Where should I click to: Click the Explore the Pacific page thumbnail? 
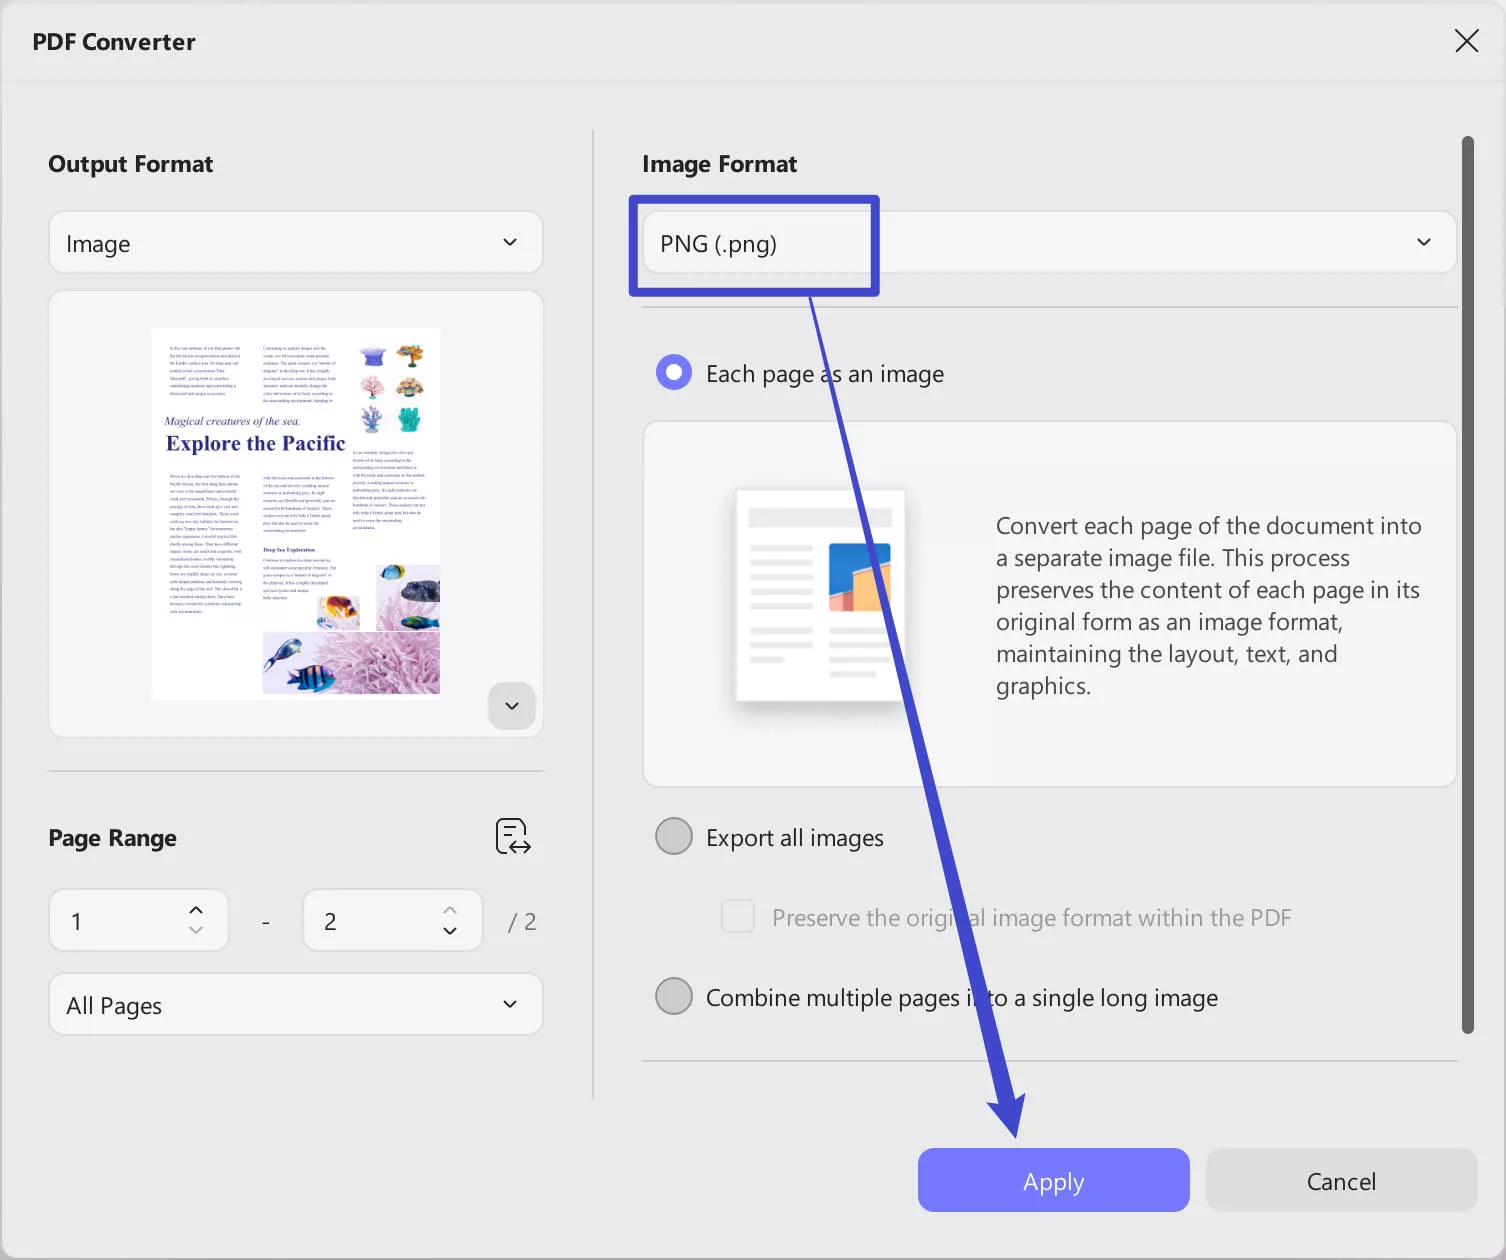[295, 512]
